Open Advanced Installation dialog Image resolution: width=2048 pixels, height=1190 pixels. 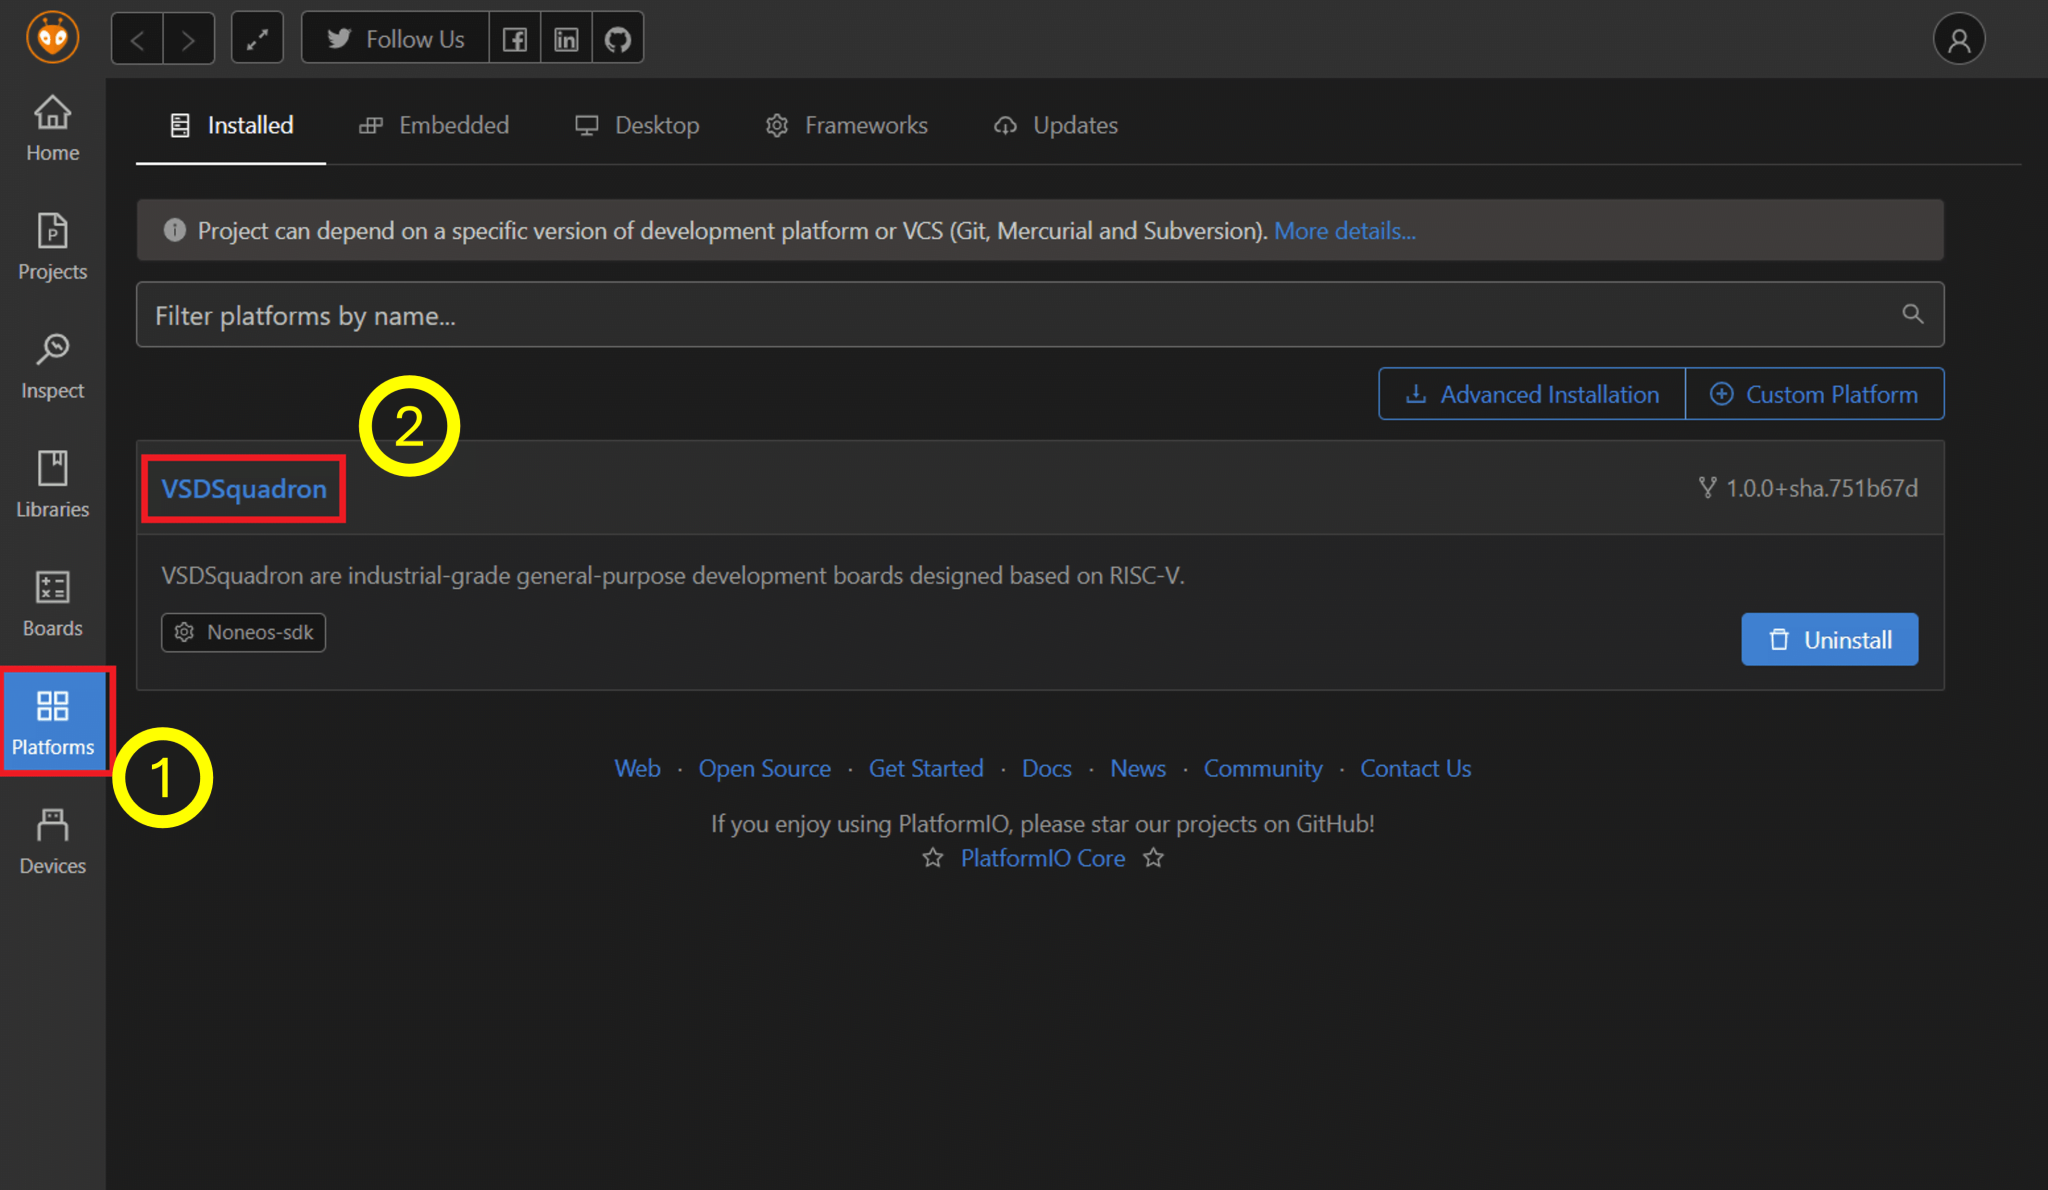pos(1532,394)
